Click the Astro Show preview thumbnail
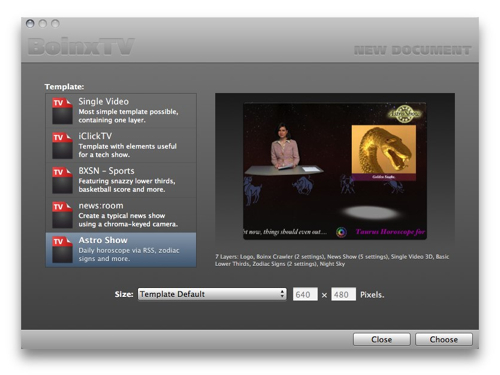The height and width of the screenshot is (375, 500). (x=335, y=171)
